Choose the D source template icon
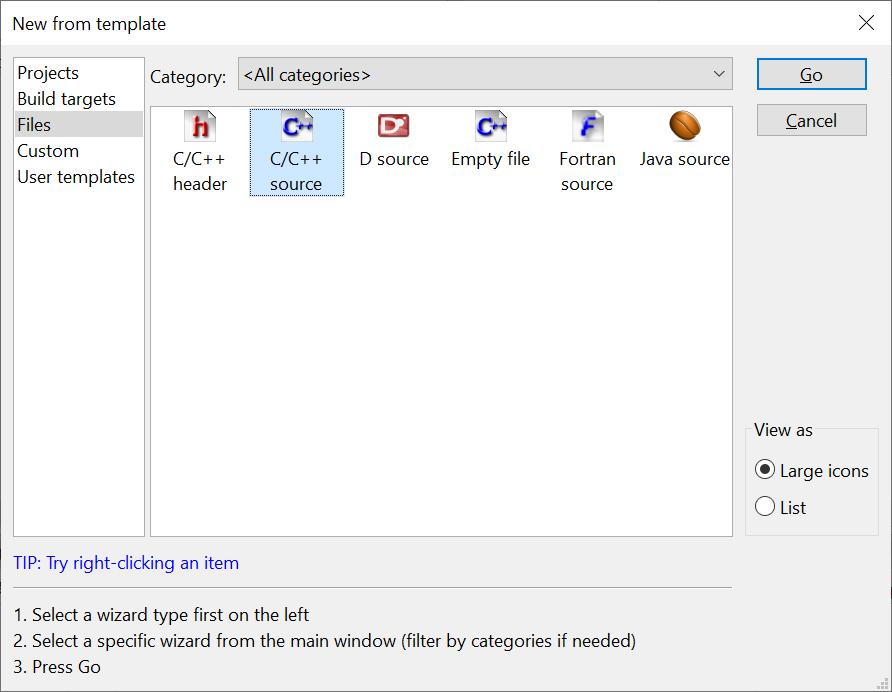This screenshot has height=692, width=892. click(x=393, y=126)
